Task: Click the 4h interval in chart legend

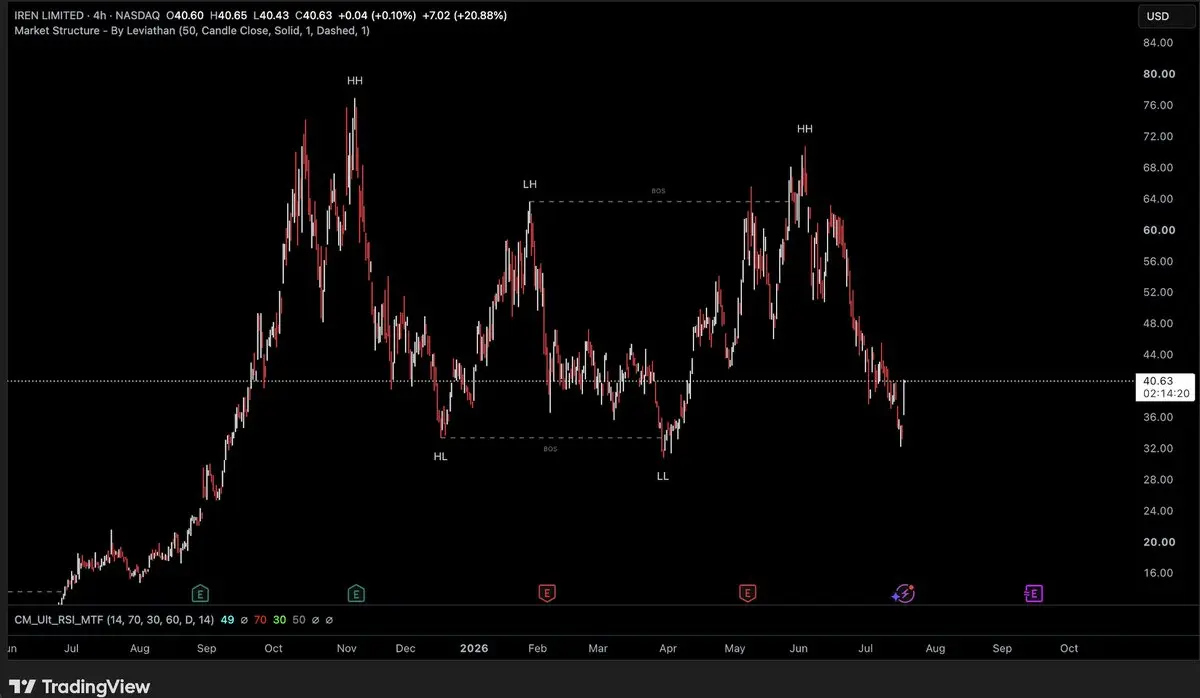Action: 102,16
